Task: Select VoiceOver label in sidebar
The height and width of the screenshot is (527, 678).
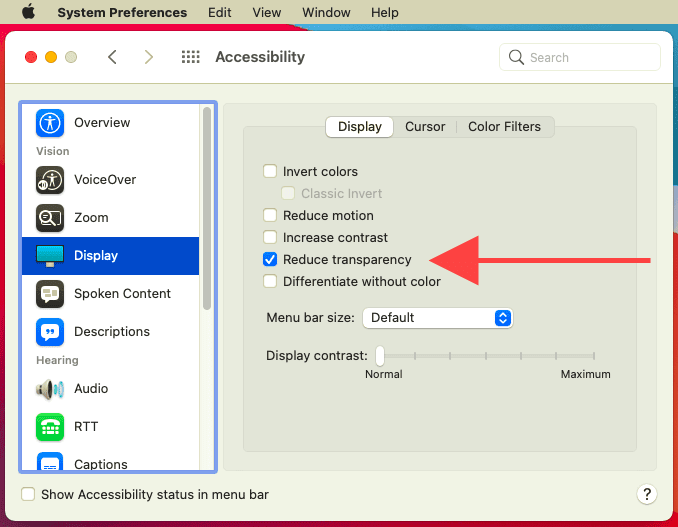Action: tap(105, 179)
